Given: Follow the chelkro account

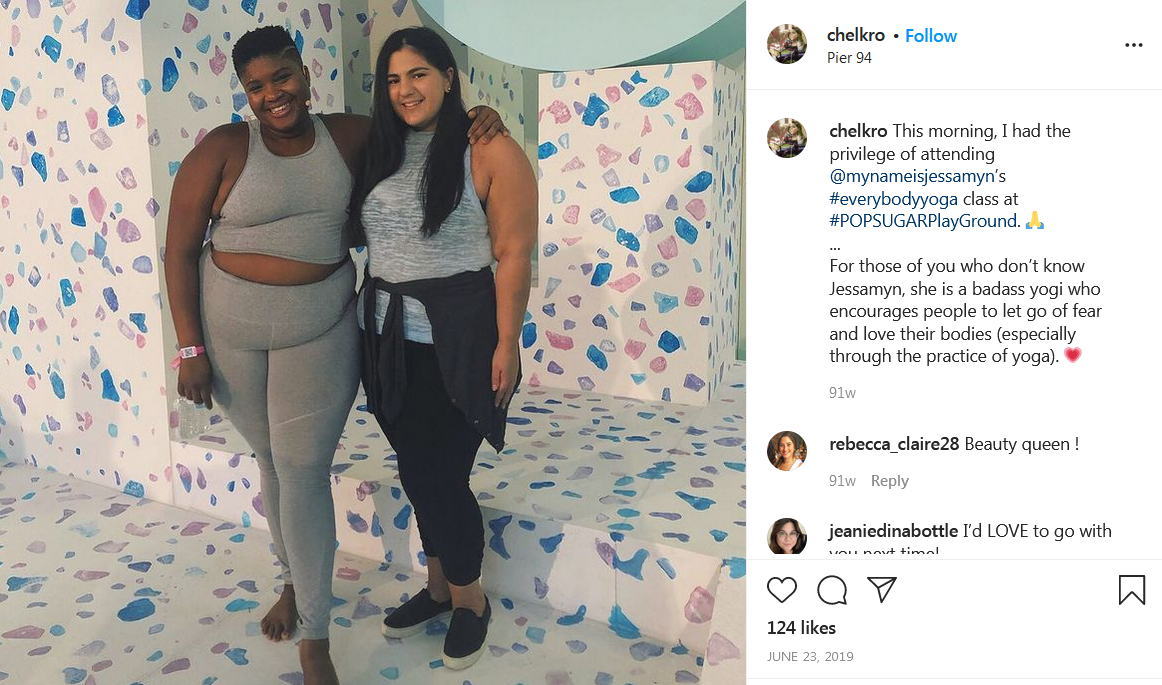Looking at the screenshot, I should (x=931, y=36).
